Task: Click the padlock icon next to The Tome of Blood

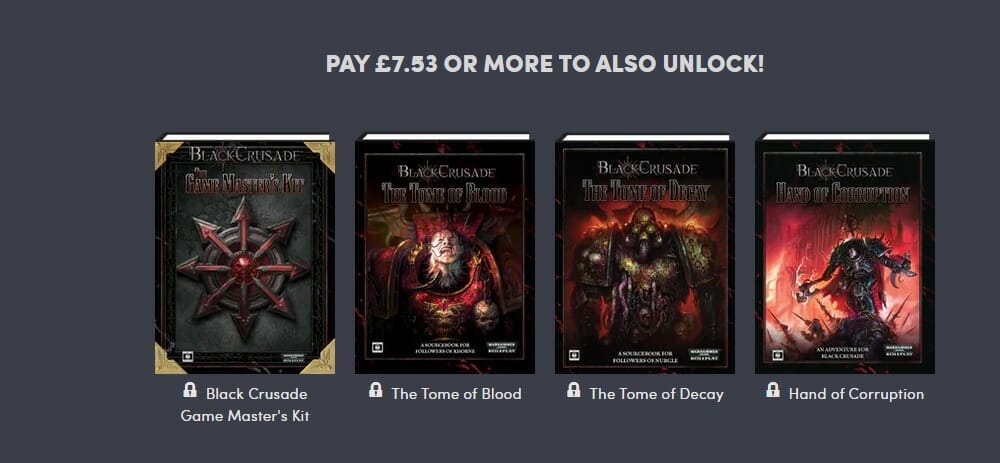Action: [376, 390]
